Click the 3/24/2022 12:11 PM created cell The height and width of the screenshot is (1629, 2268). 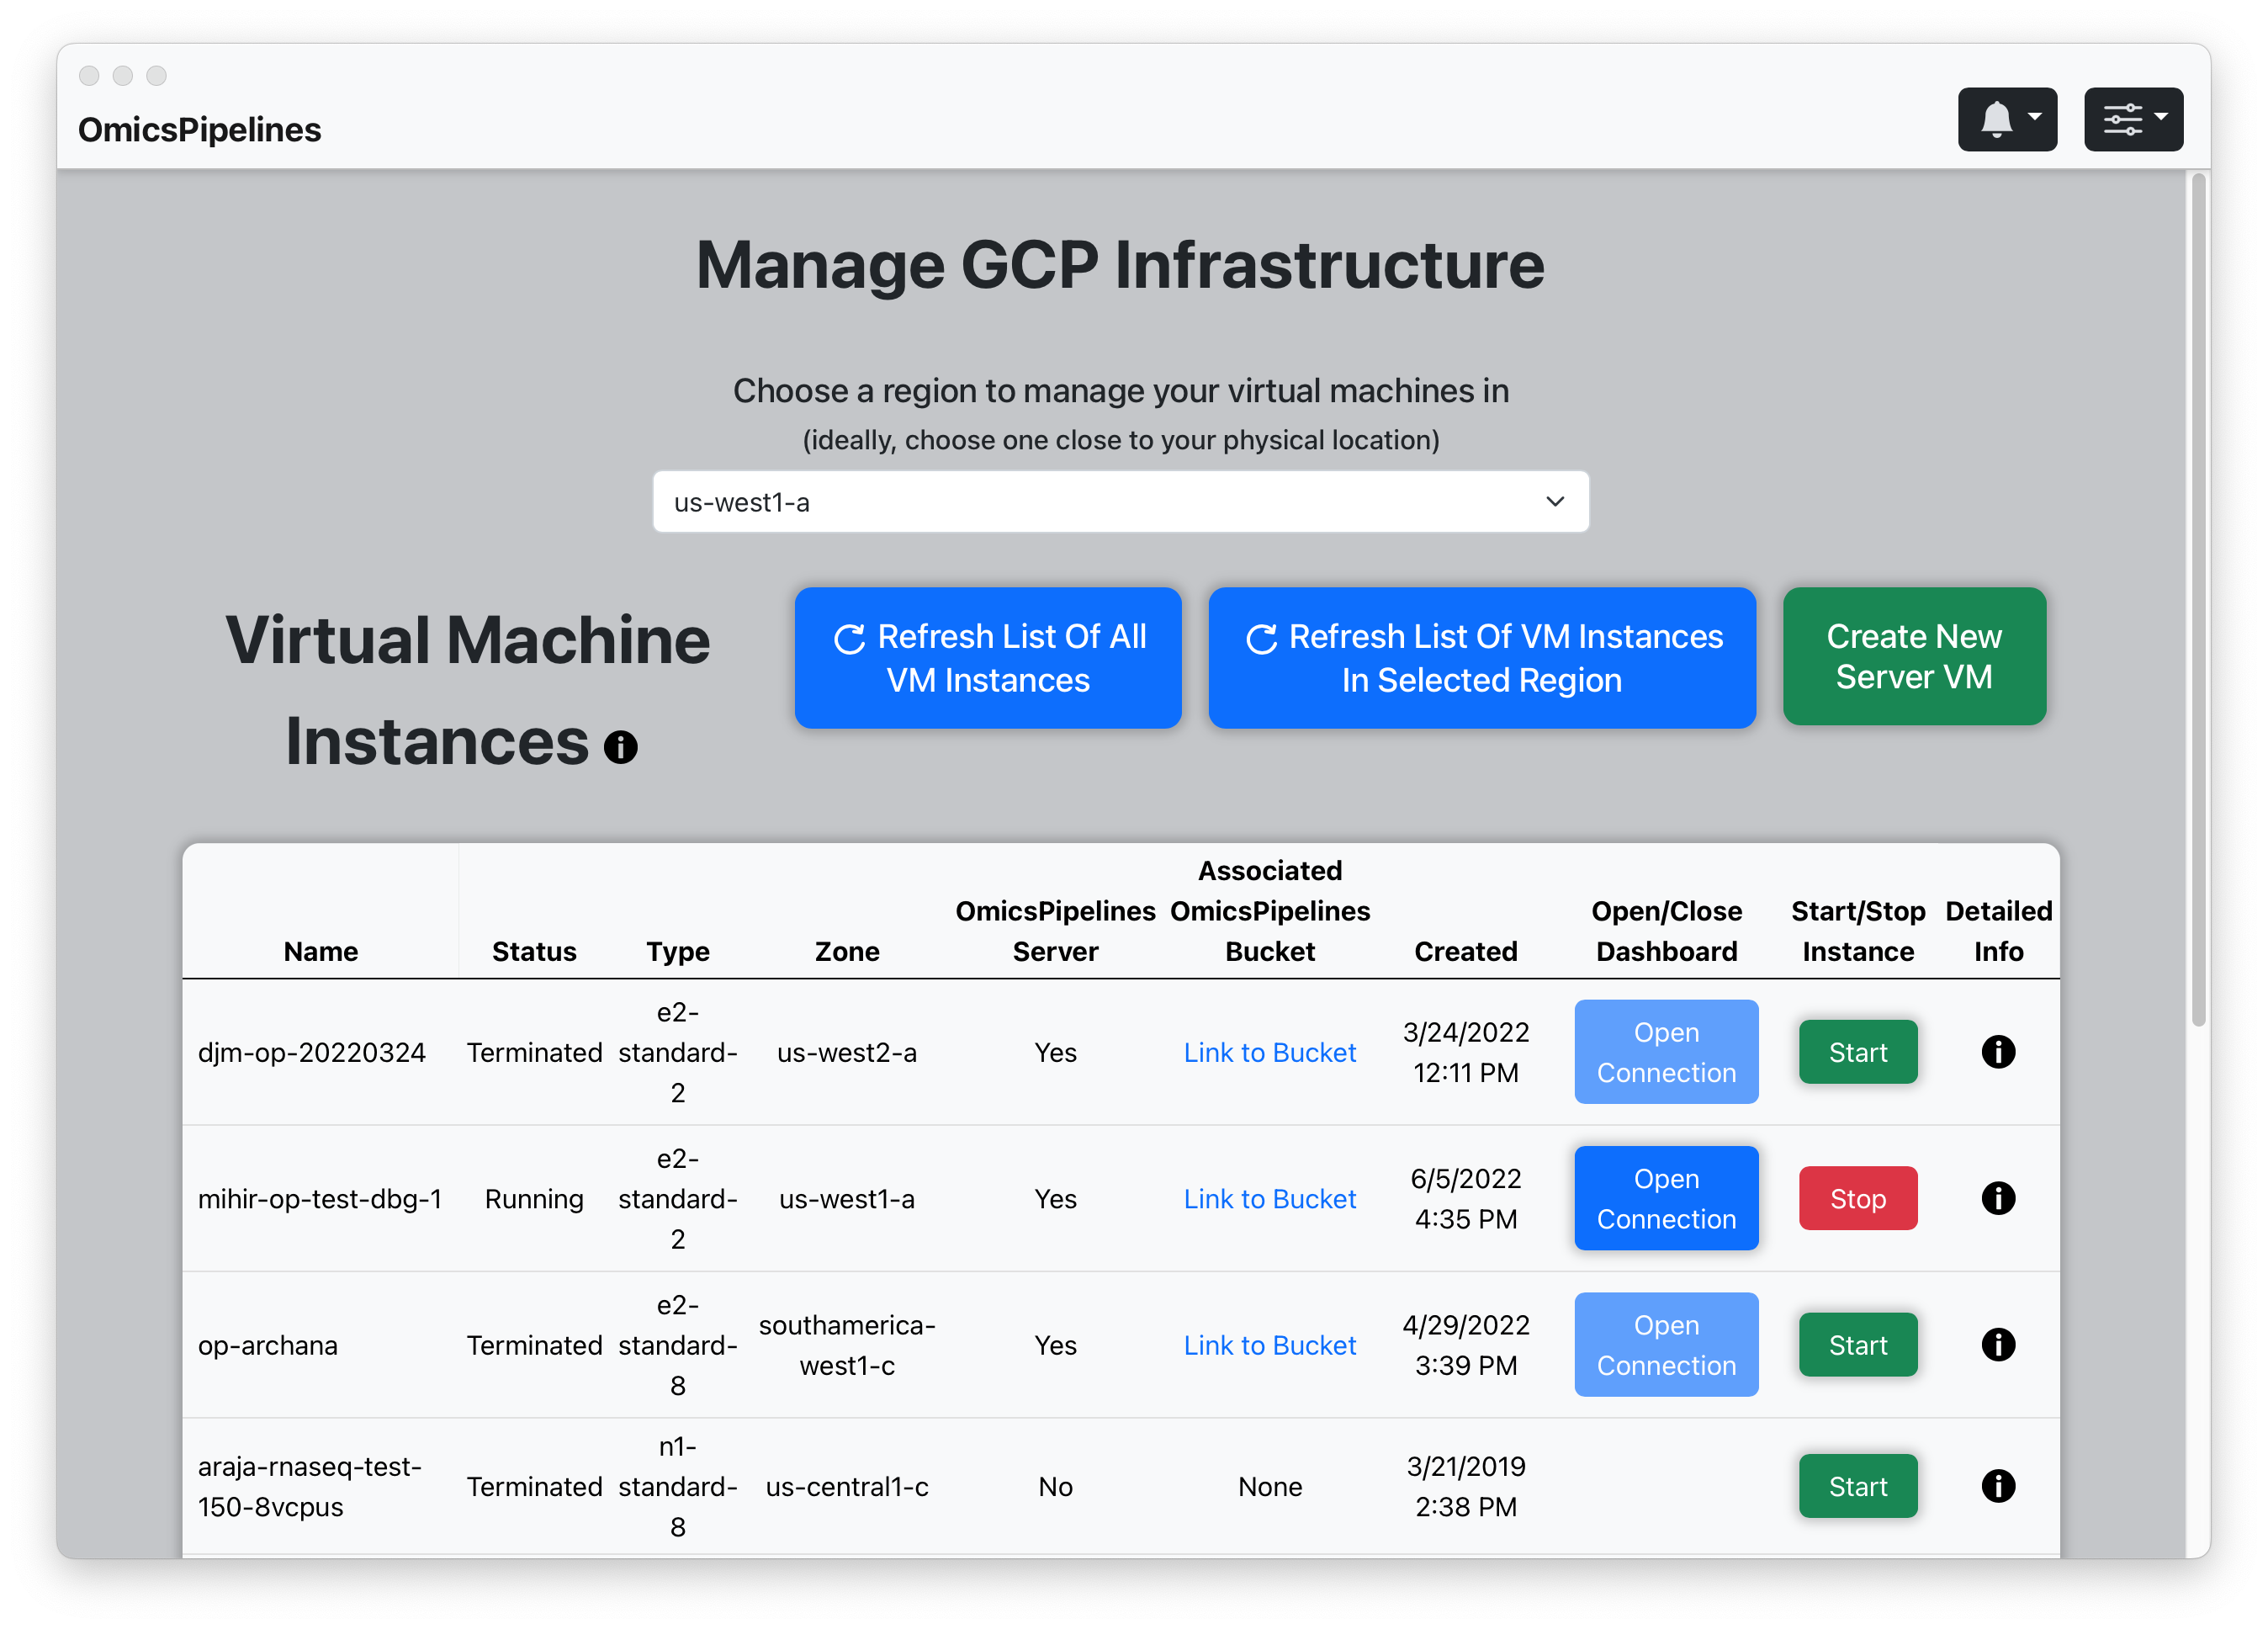click(1465, 1051)
